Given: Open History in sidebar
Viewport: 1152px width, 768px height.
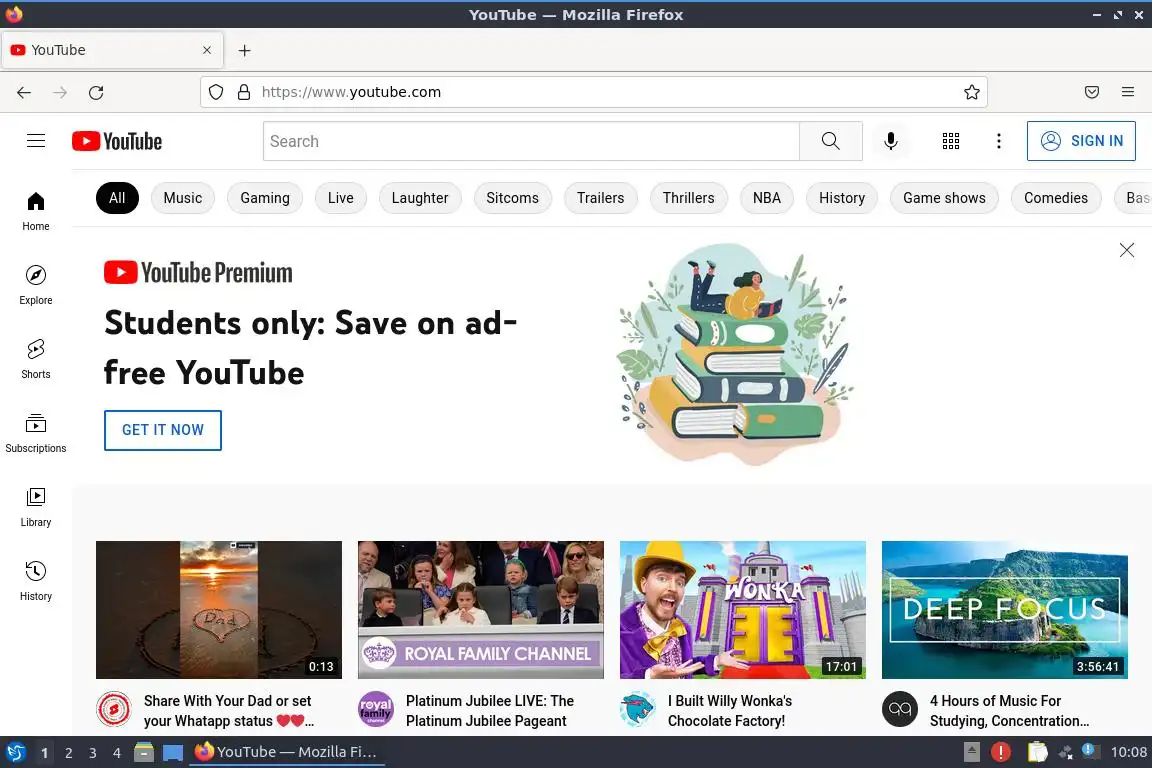Looking at the screenshot, I should (36, 581).
